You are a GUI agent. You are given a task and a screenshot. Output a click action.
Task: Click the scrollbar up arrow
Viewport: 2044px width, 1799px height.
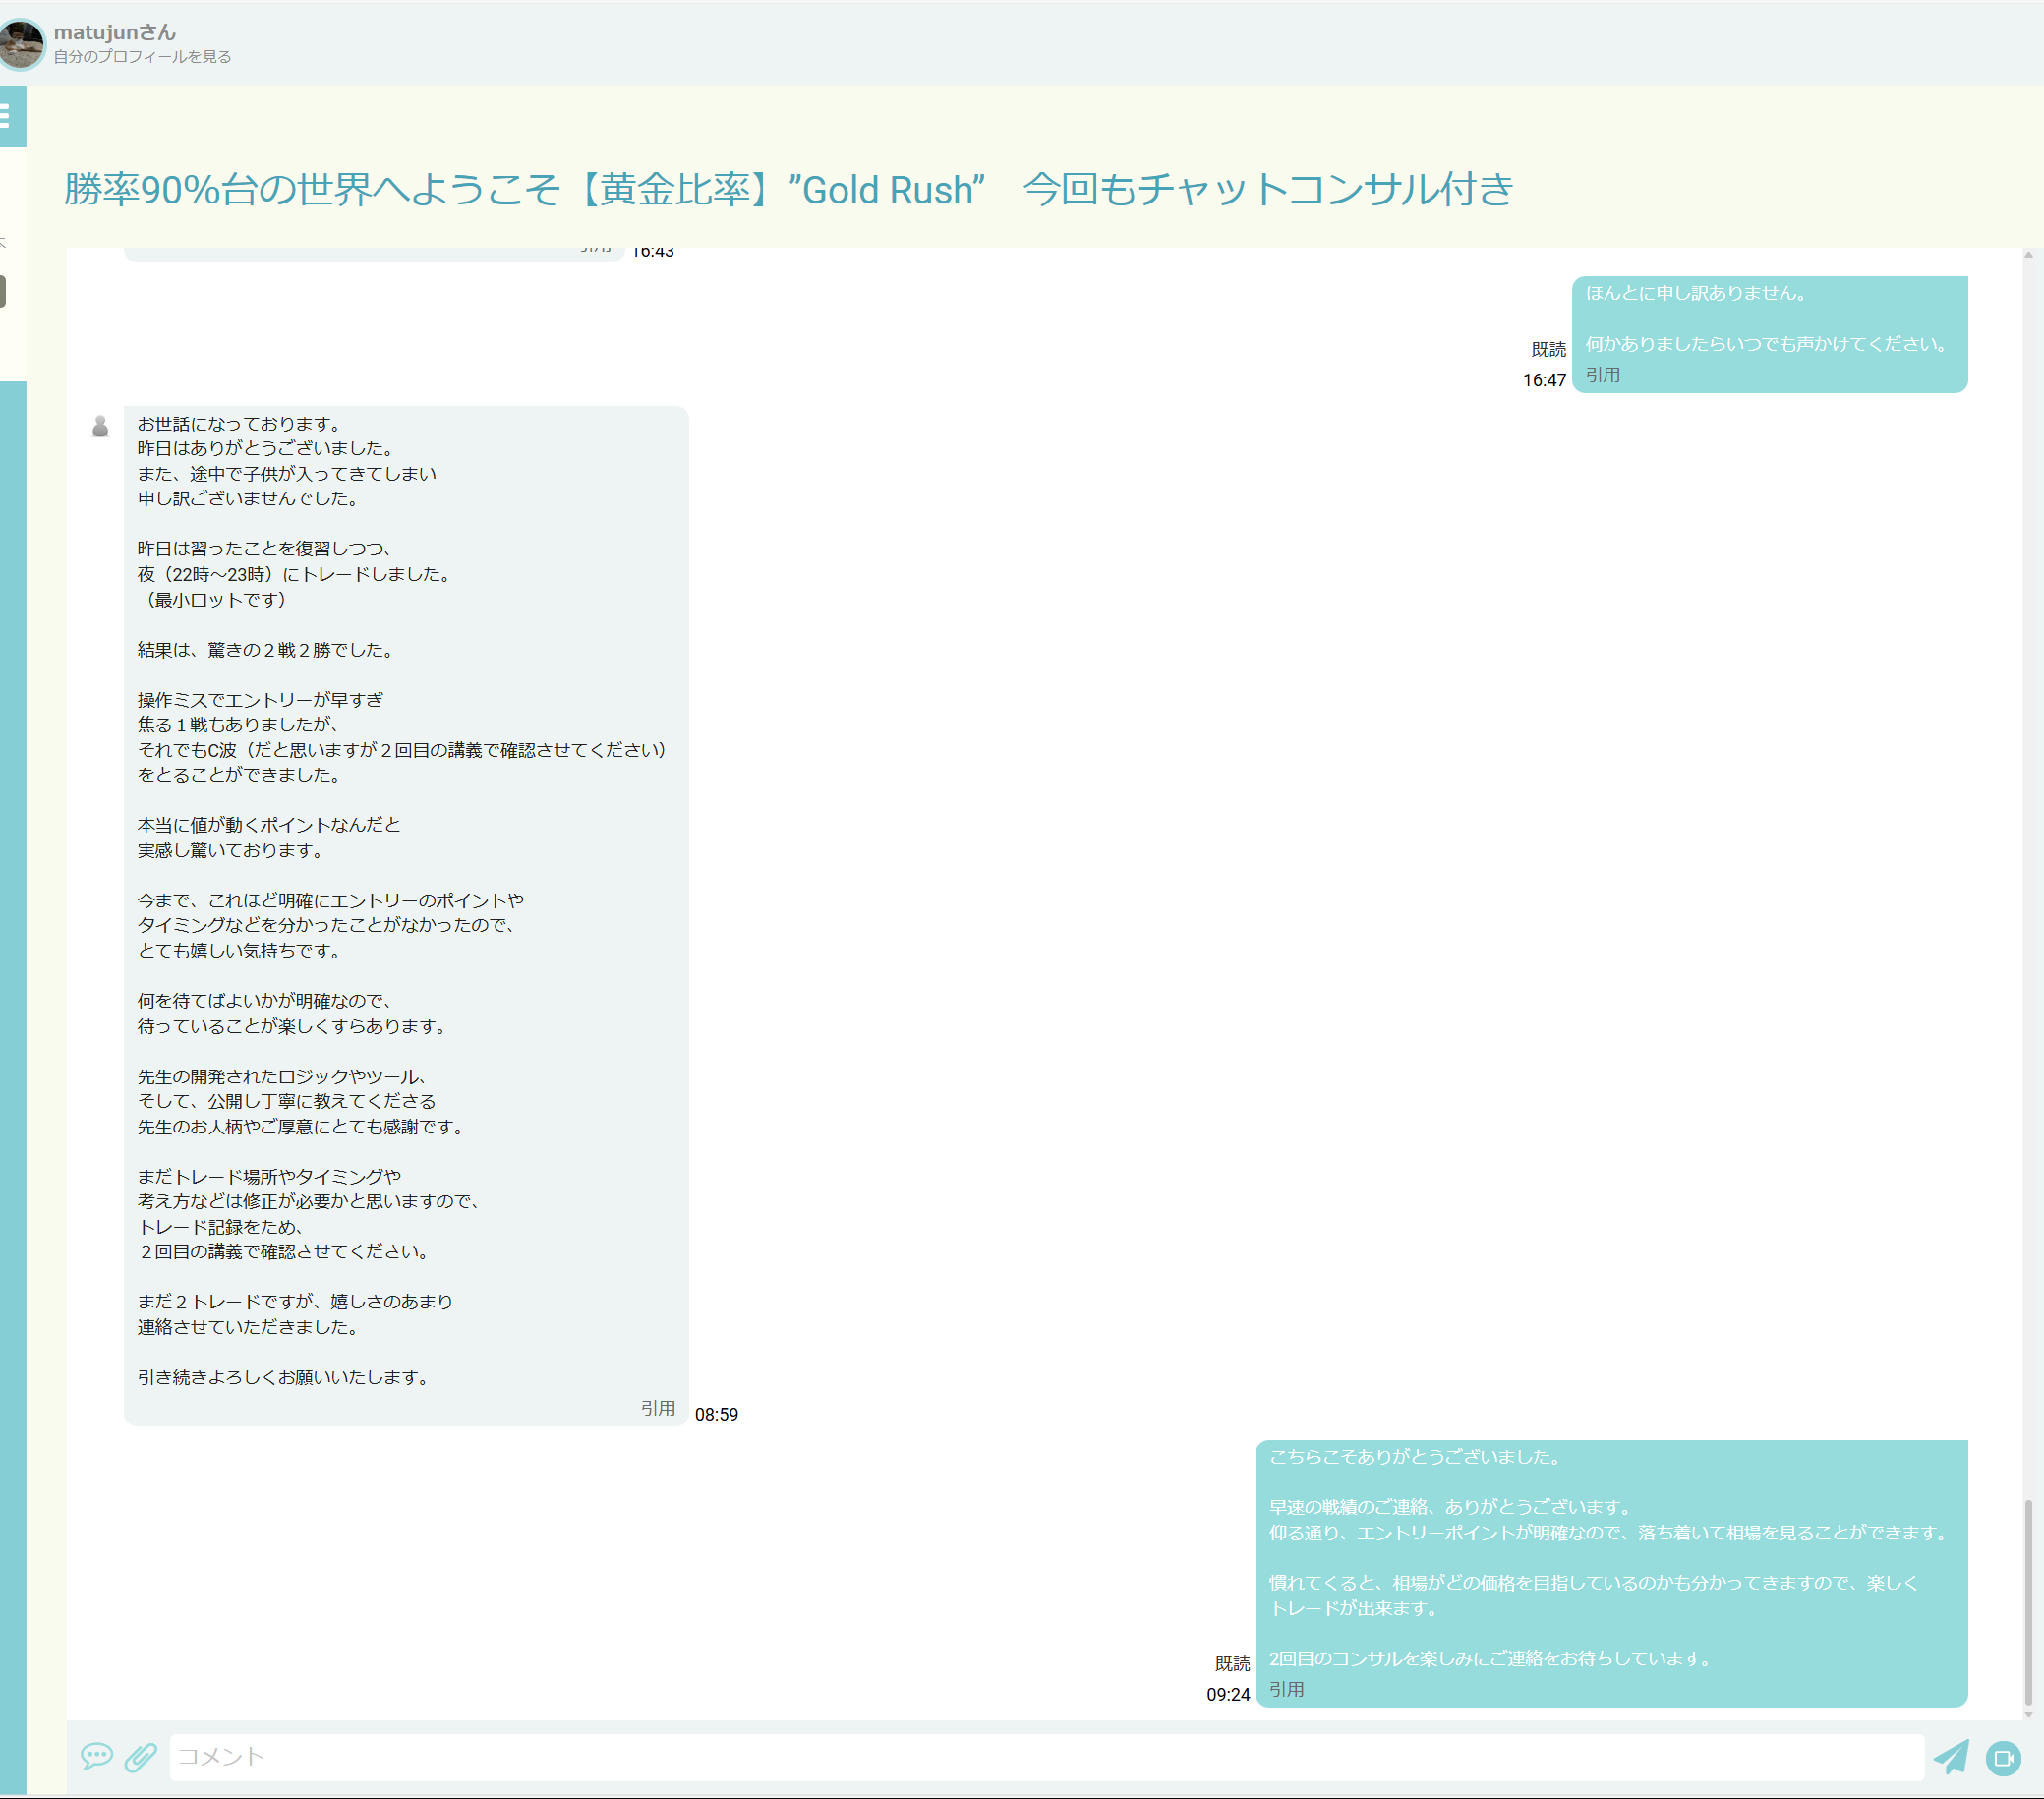2028,255
